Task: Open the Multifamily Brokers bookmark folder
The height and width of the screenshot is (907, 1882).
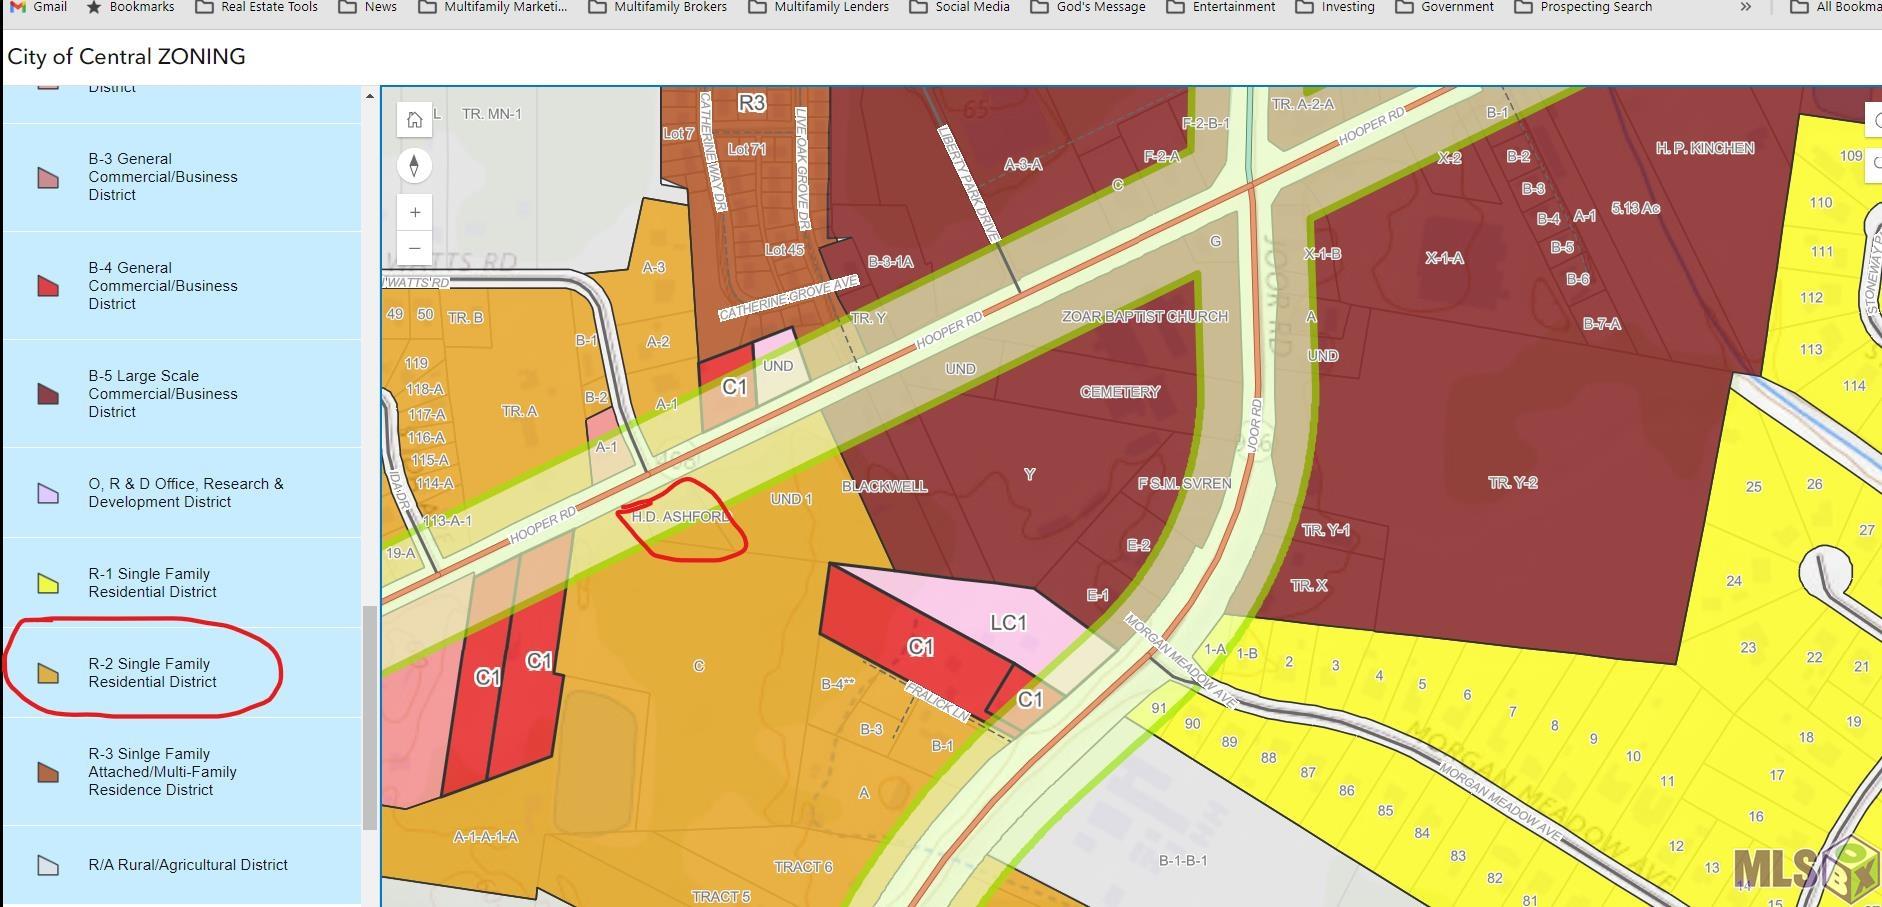Action: point(658,7)
